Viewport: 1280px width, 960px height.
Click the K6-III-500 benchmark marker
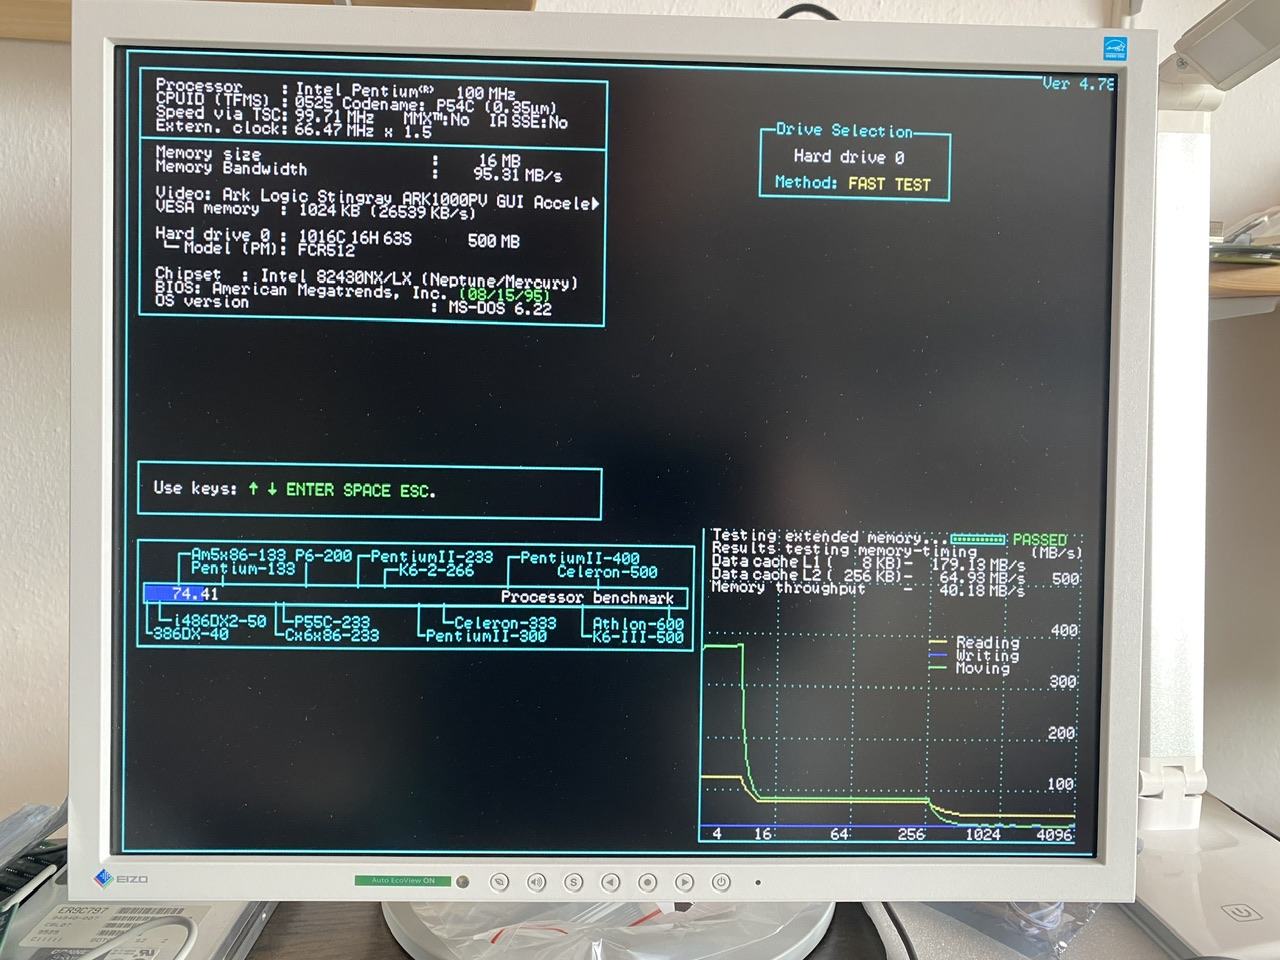click(x=638, y=636)
